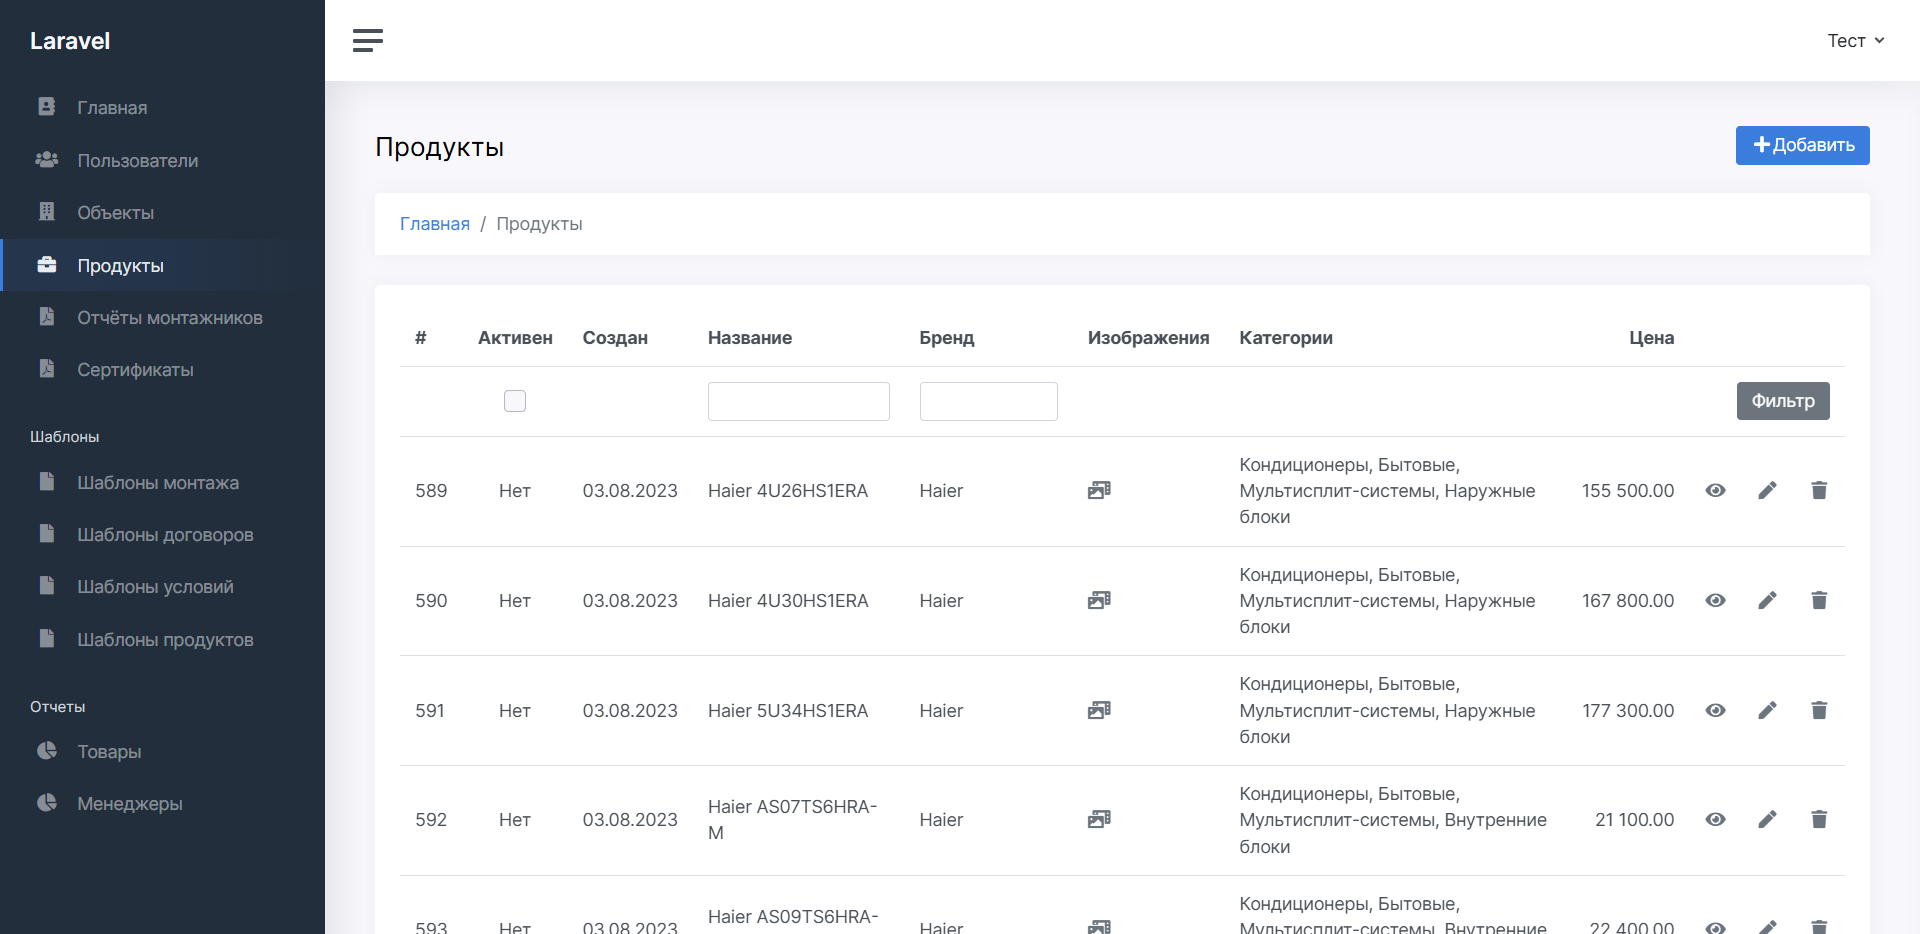
Task: Open Шаблоны договоров in the sidebar
Action: [x=165, y=534]
